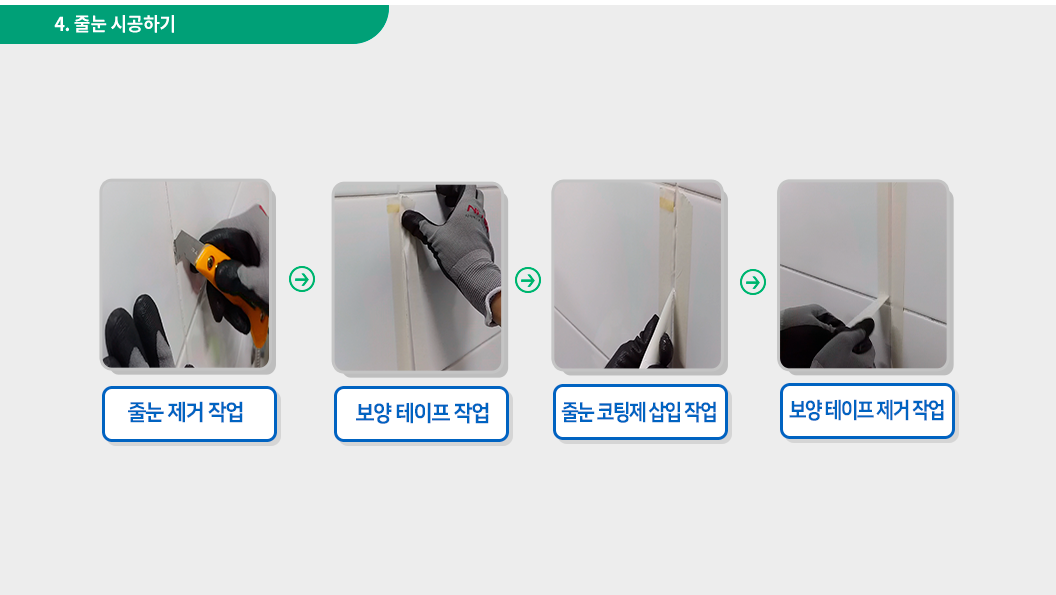Click the tape strip being peeled in fourth photo

[x=865, y=313]
